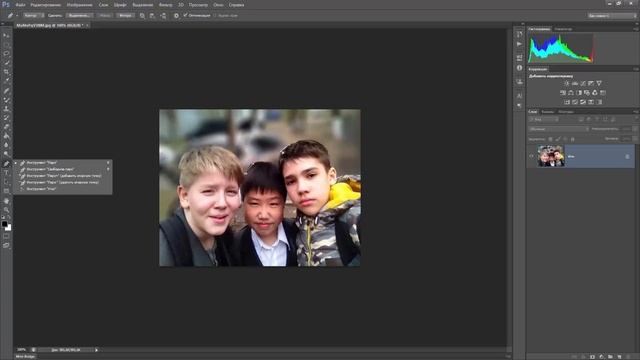The width and height of the screenshot is (640, 360).
Task: Add an Invert adjustment
Action: coord(567,102)
